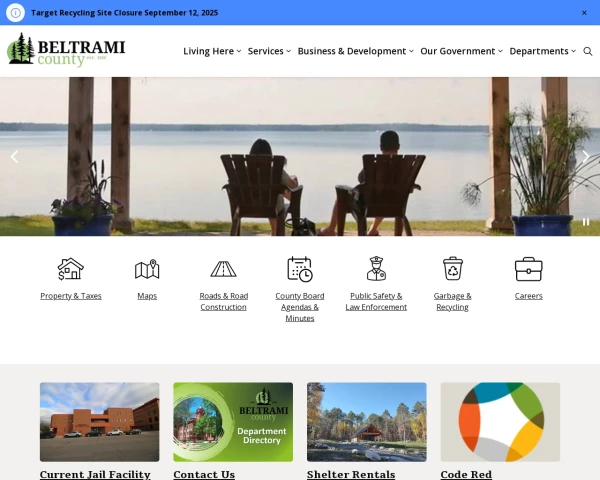
Task: Open the Garbage & Recycling bin icon
Action: 452,269
